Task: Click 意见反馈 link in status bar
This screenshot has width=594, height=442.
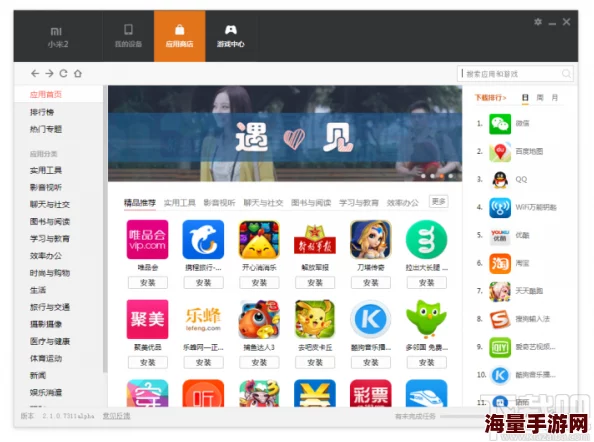Action: pos(116,416)
